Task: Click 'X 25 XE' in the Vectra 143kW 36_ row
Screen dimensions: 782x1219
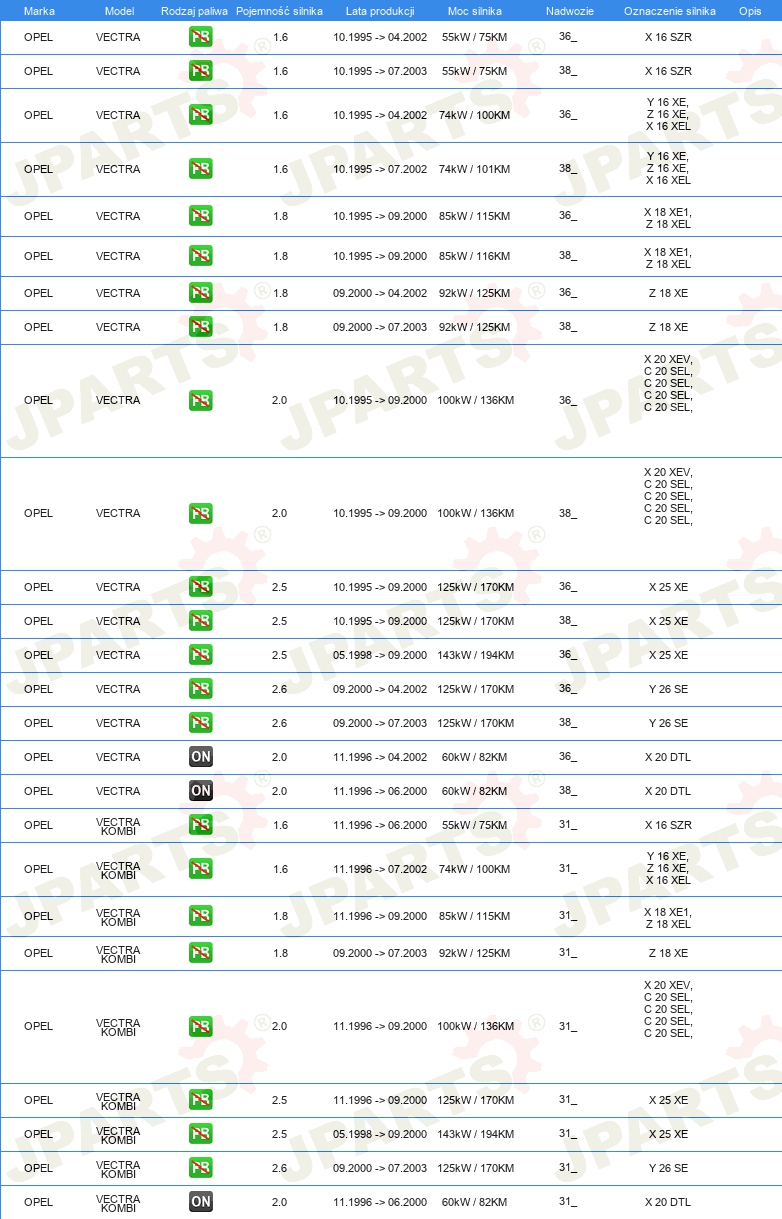Action: click(668, 656)
